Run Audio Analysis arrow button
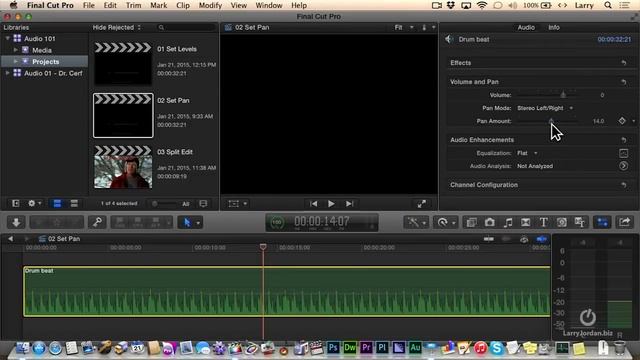 coord(623,166)
